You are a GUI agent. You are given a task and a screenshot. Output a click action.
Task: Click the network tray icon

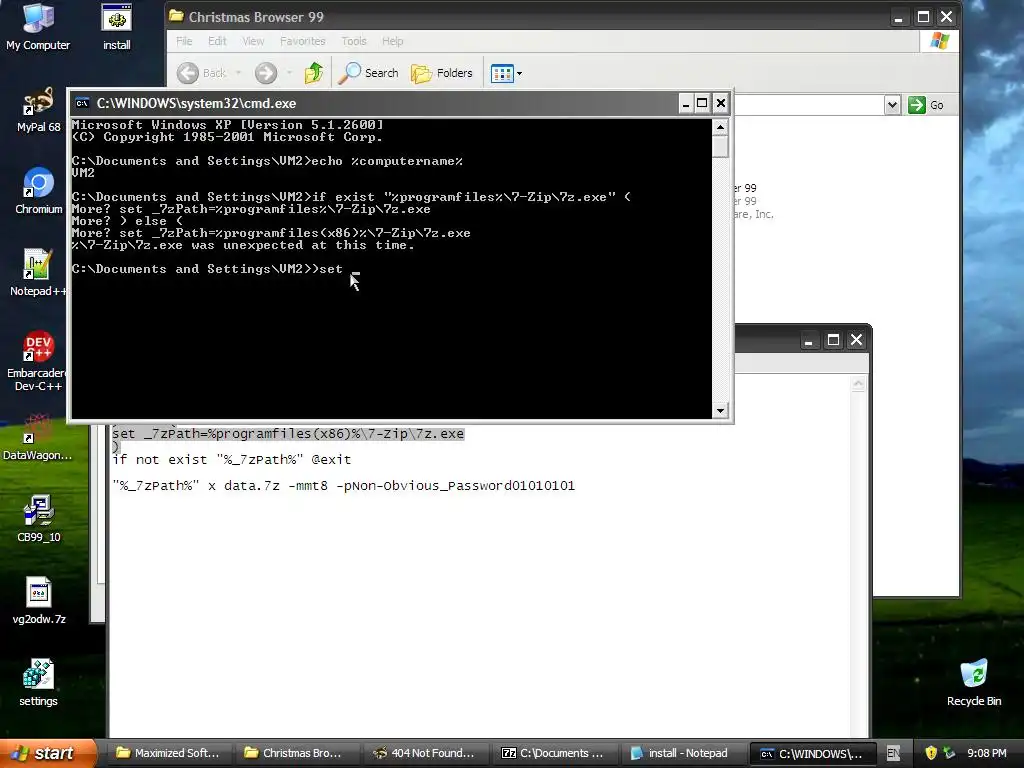point(949,753)
